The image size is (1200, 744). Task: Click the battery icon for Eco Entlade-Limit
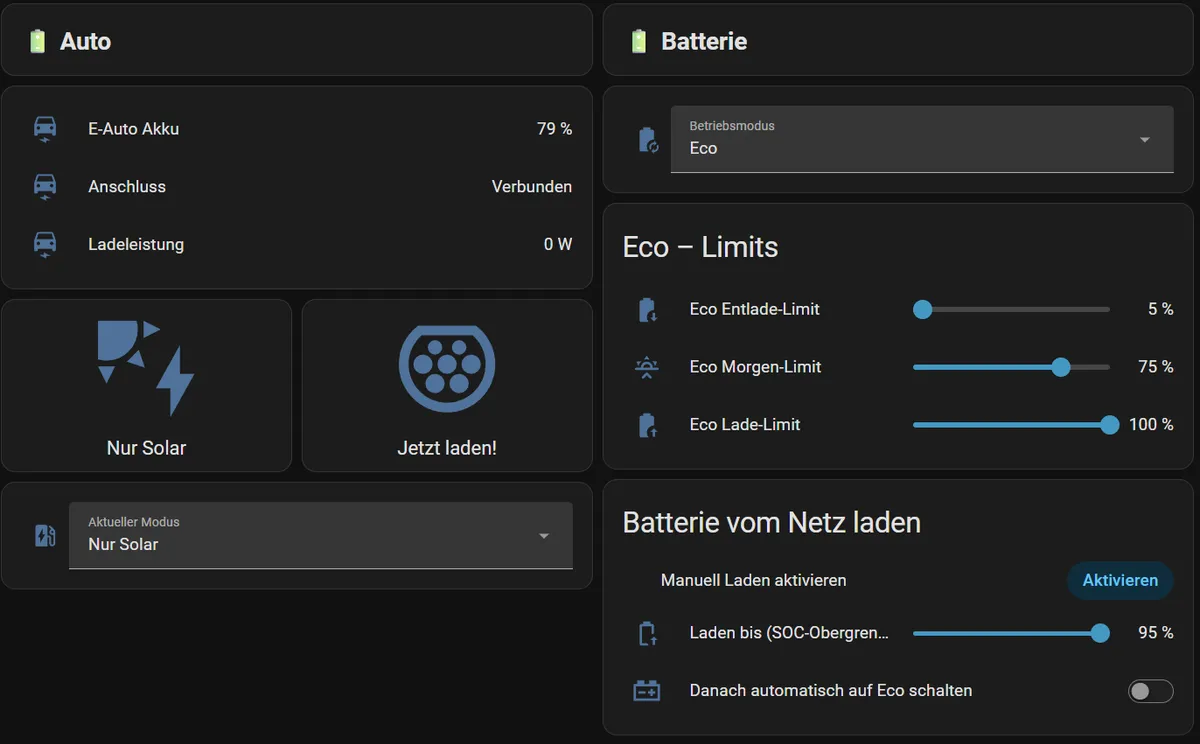click(648, 310)
